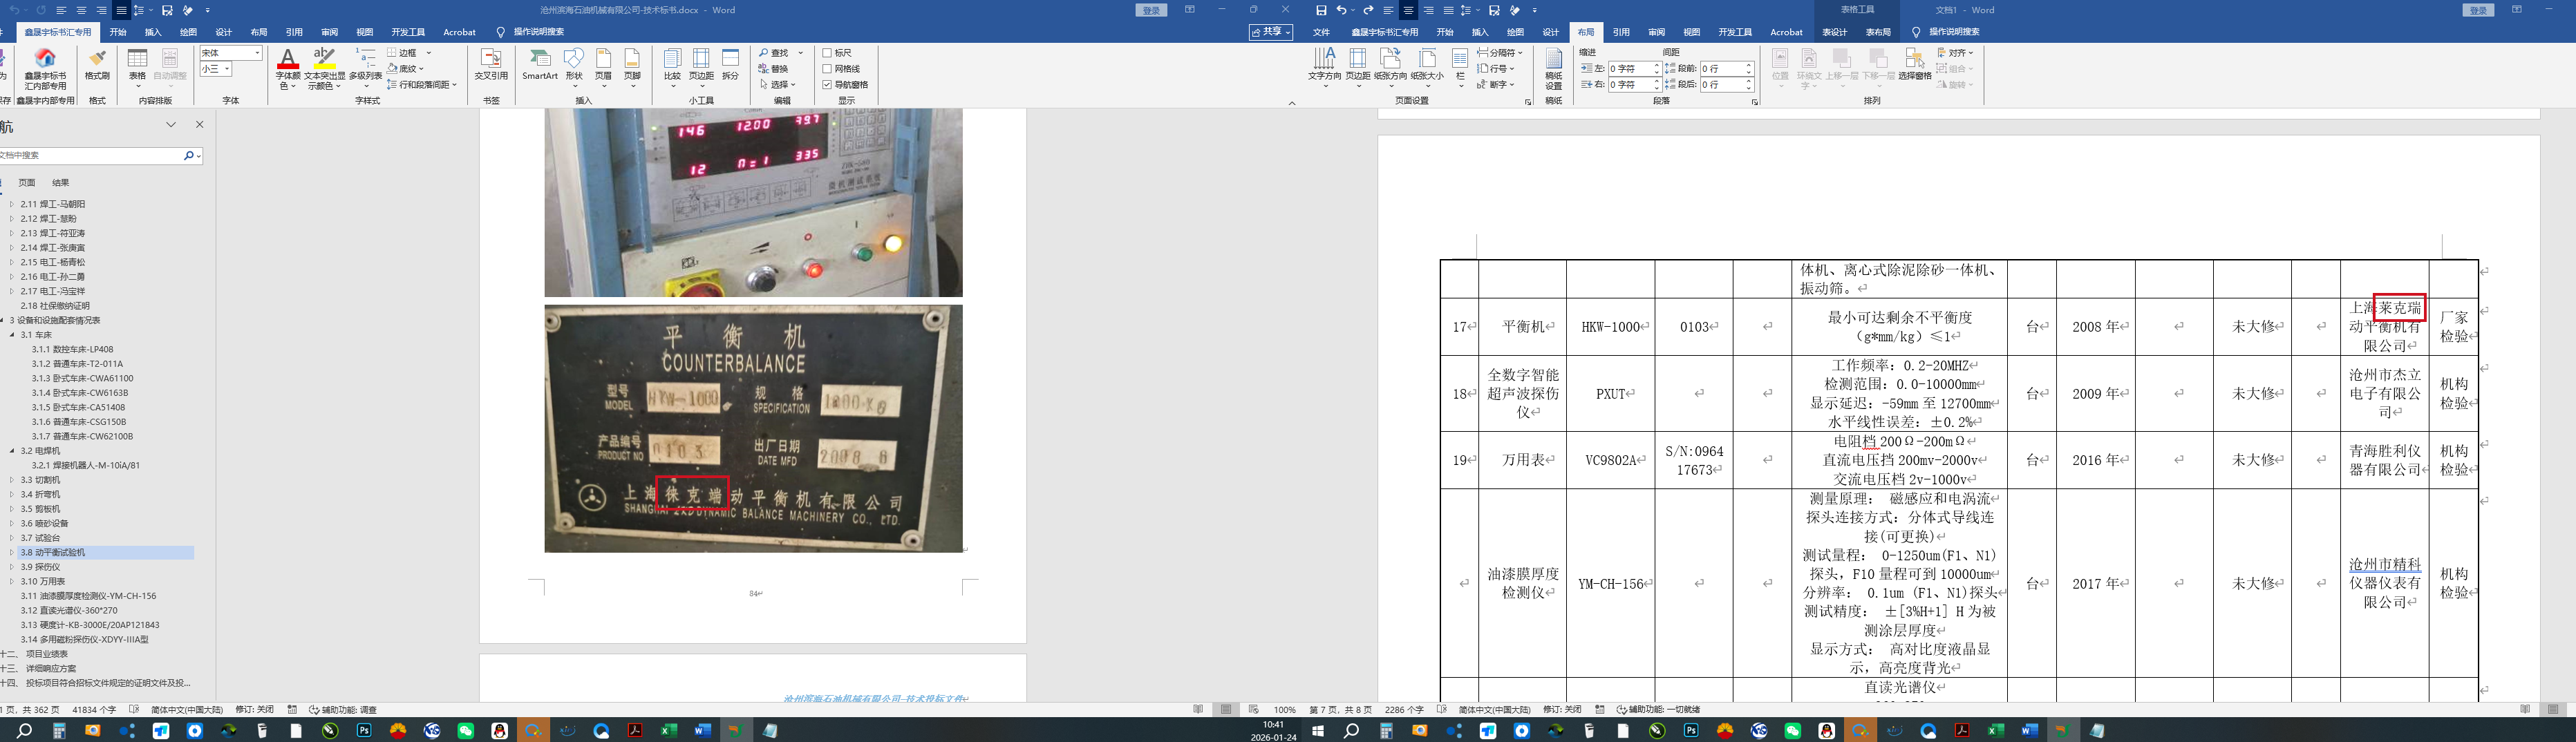
Task: Collapse the 3.2 电焊机 heading in navigation
Action: tap(12, 451)
